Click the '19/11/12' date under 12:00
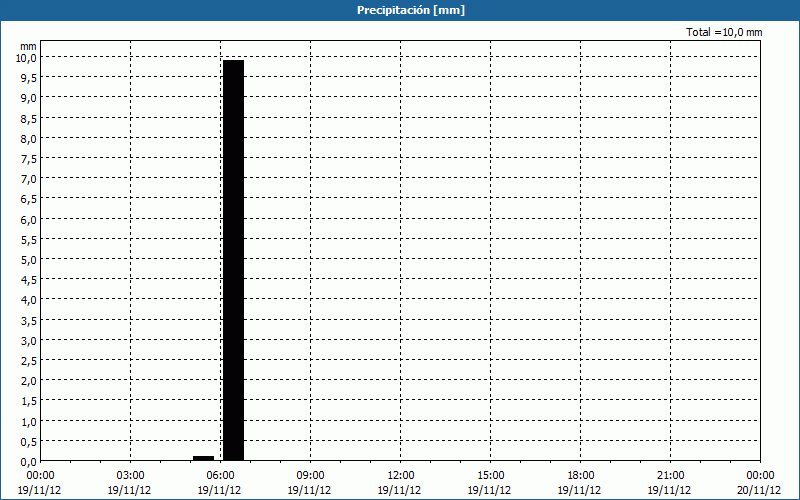800x500 pixels. 399,490
